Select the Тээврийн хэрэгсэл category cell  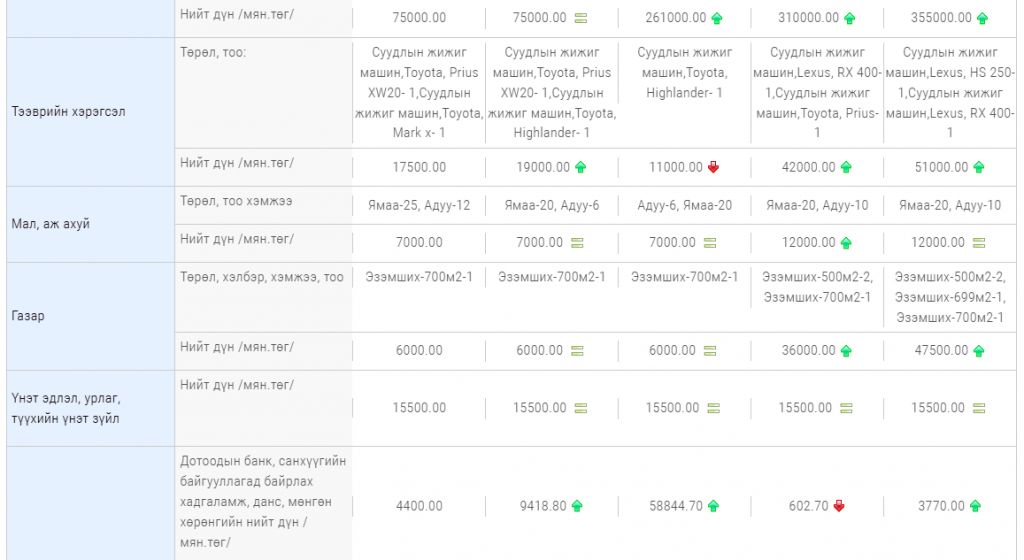[x=89, y=112]
